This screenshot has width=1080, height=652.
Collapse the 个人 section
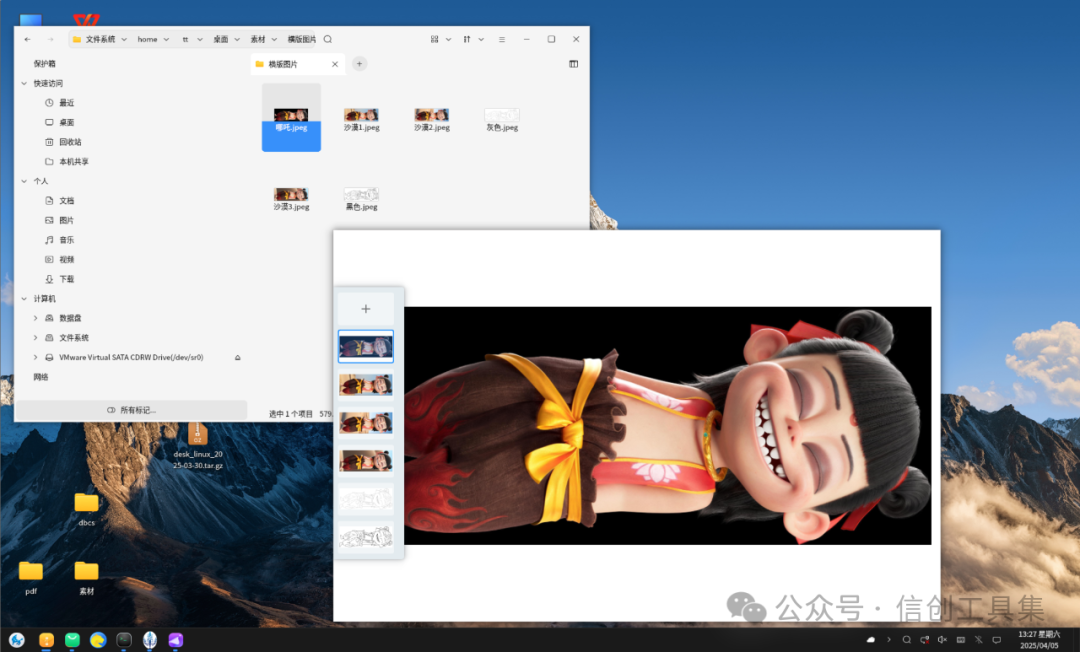(24, 181)
